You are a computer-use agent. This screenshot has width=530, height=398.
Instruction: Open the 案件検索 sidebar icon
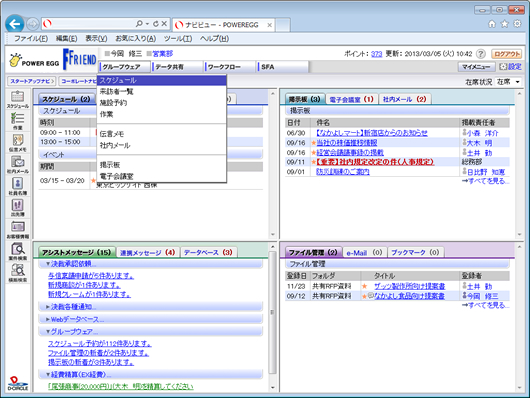[18, 251]
